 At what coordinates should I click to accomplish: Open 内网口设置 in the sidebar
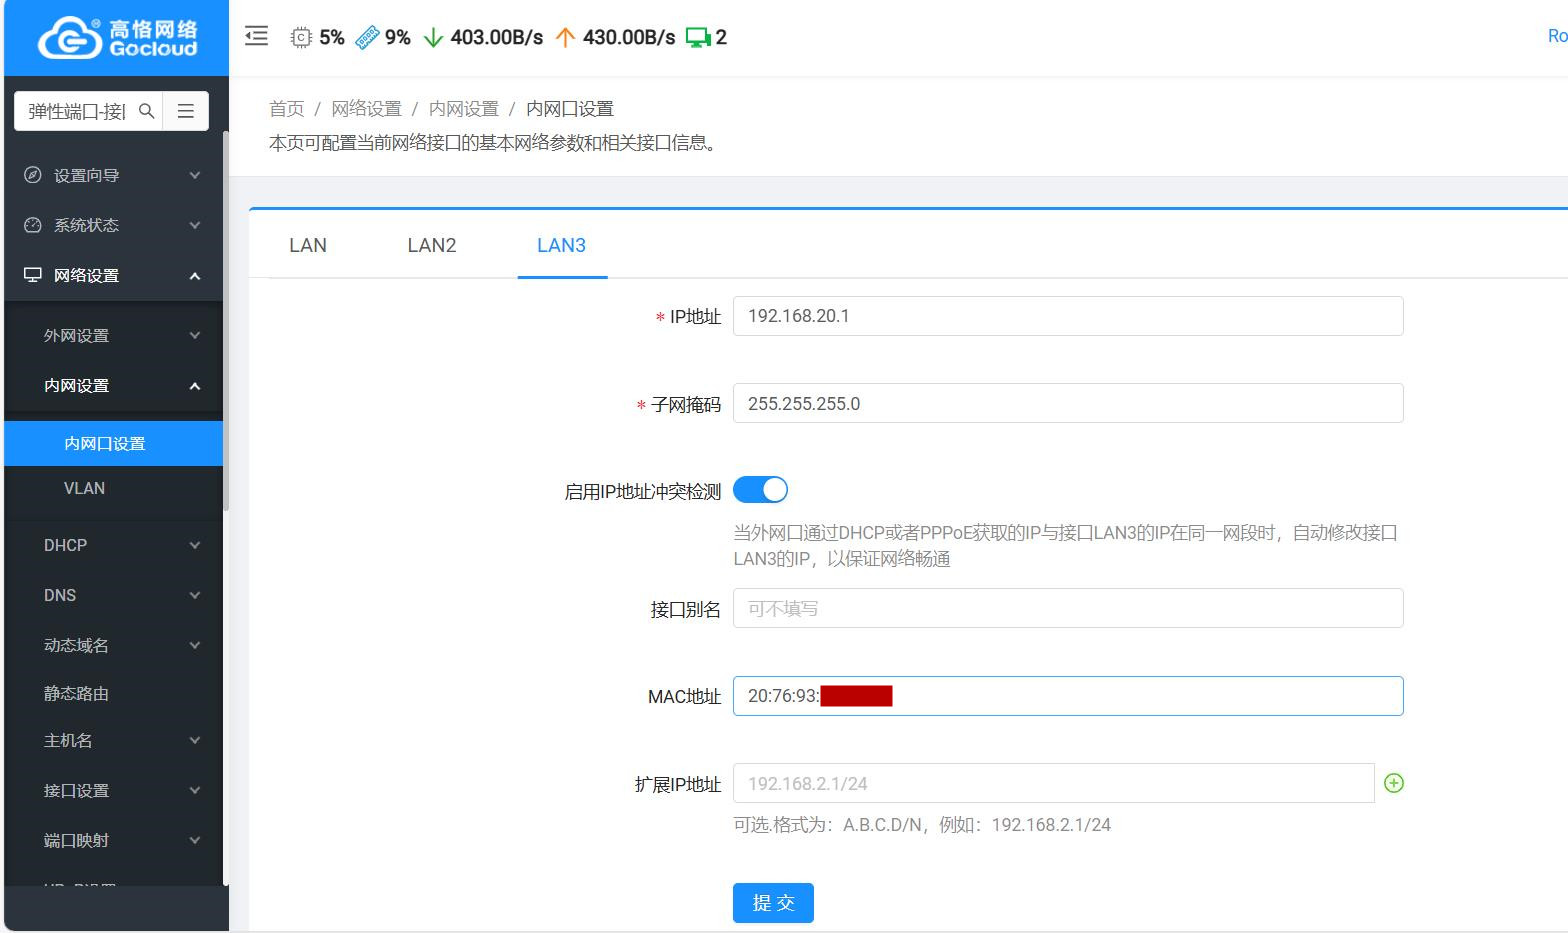click(x=113, y=443)
